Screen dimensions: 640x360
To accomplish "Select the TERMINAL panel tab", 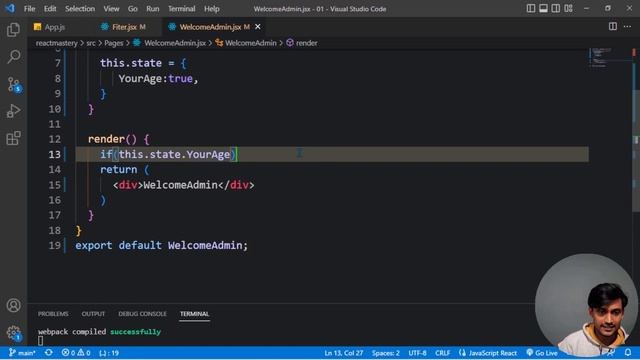I will (194, 314).
